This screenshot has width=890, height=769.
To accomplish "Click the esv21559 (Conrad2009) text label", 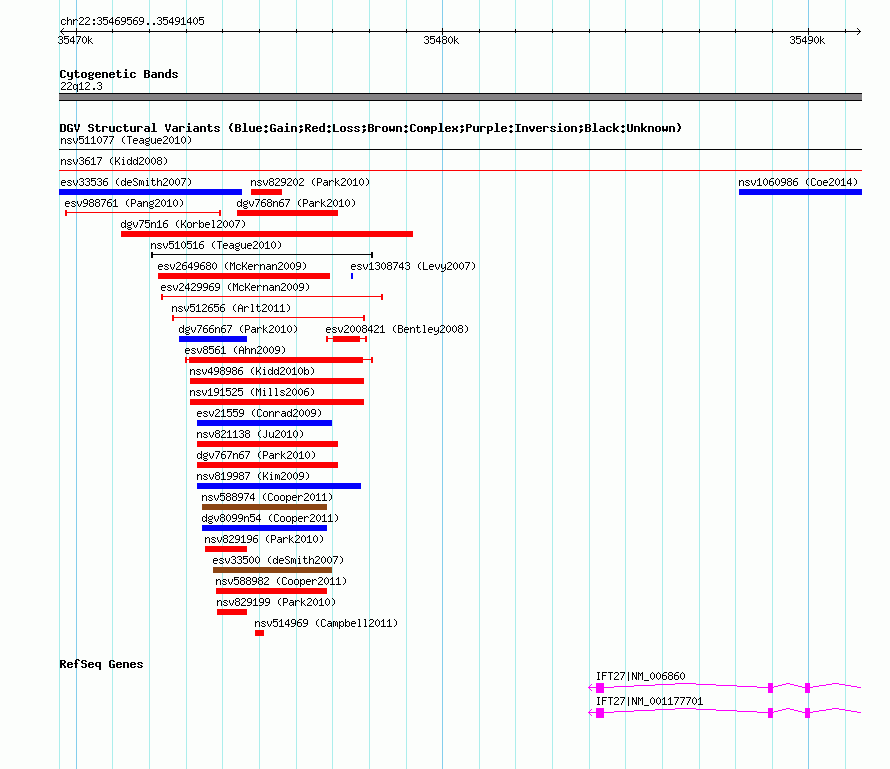I will click(259, 413).
